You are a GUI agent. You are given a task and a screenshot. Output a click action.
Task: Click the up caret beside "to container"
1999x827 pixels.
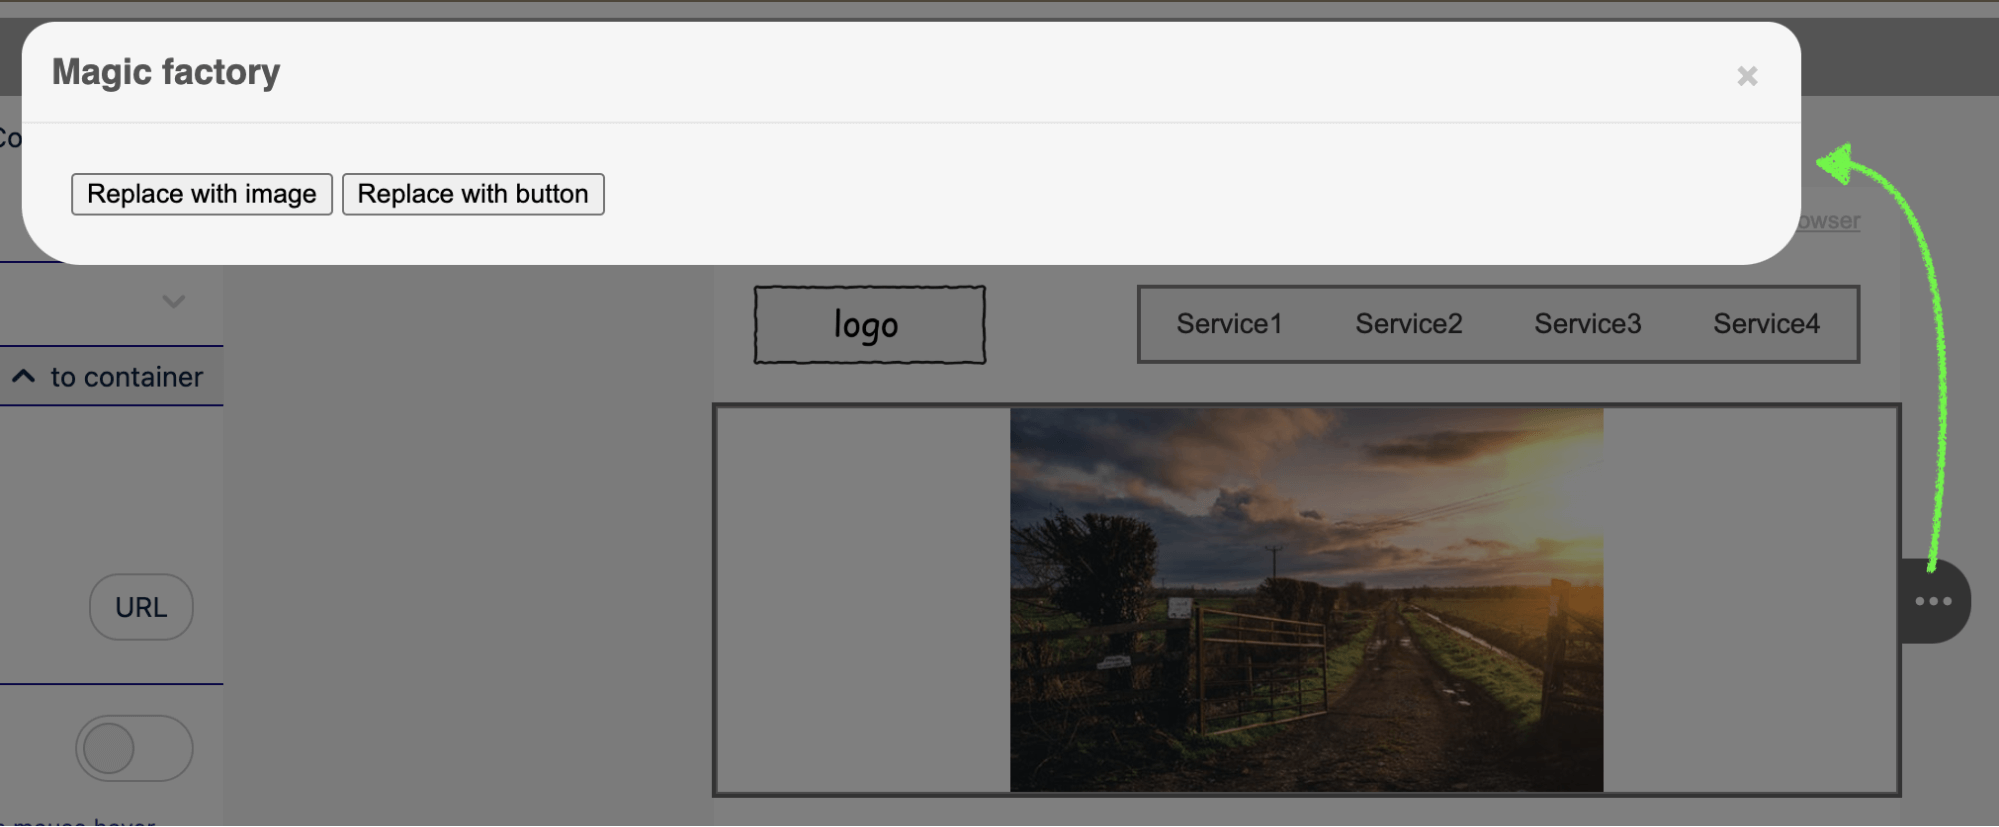pos(23,376)
